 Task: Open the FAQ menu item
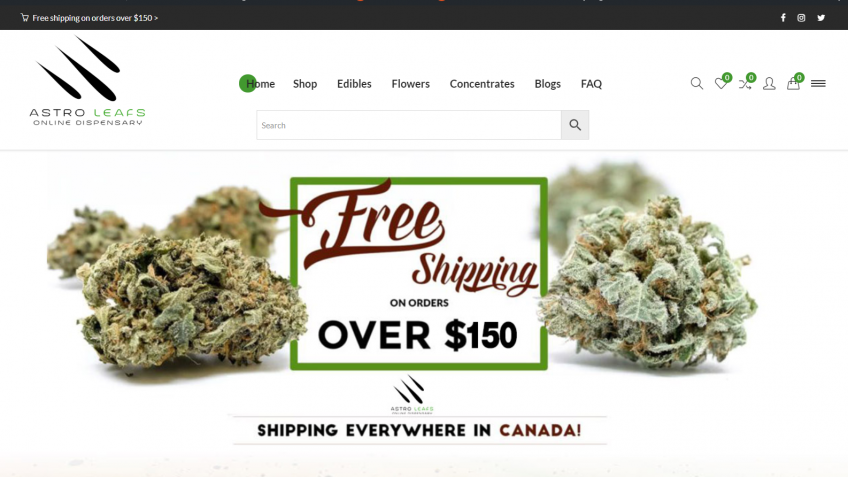[x=591, y=84]
